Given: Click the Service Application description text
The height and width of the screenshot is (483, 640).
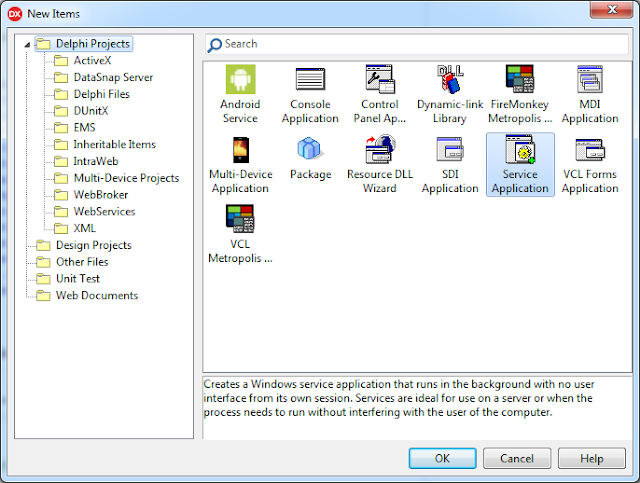Looking at the screenshot, I should pos(398,398).
